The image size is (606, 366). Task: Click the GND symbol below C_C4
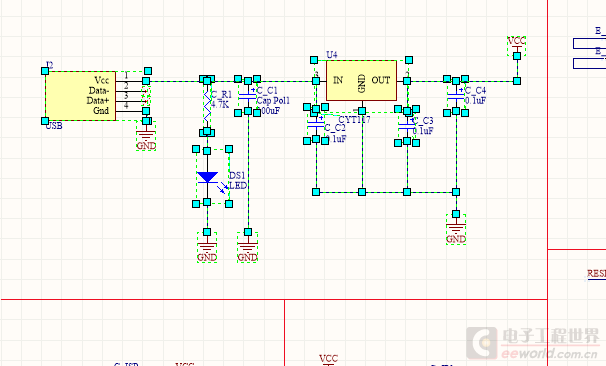pyautogui.click(x=456, y=229)
